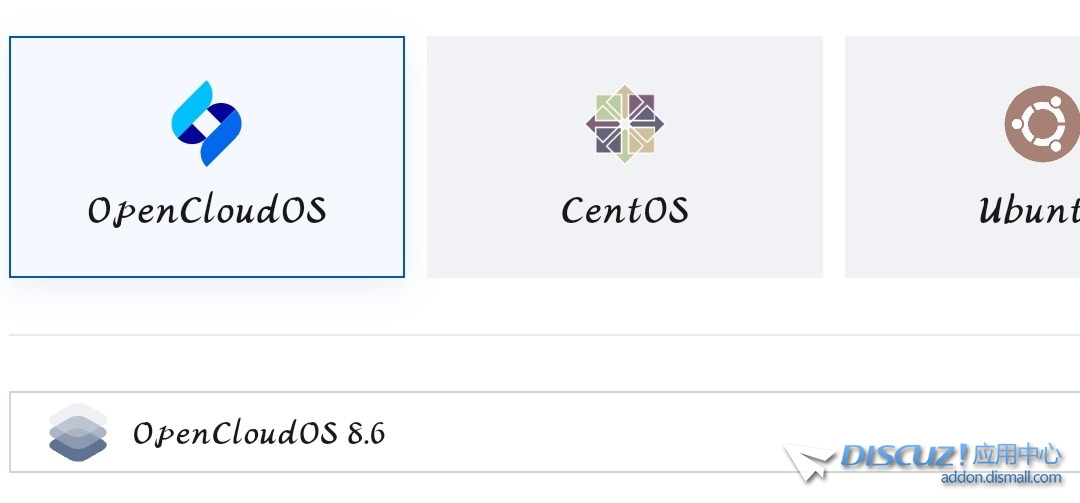Click the Ubuntu label text

(x=1030, y=211)
